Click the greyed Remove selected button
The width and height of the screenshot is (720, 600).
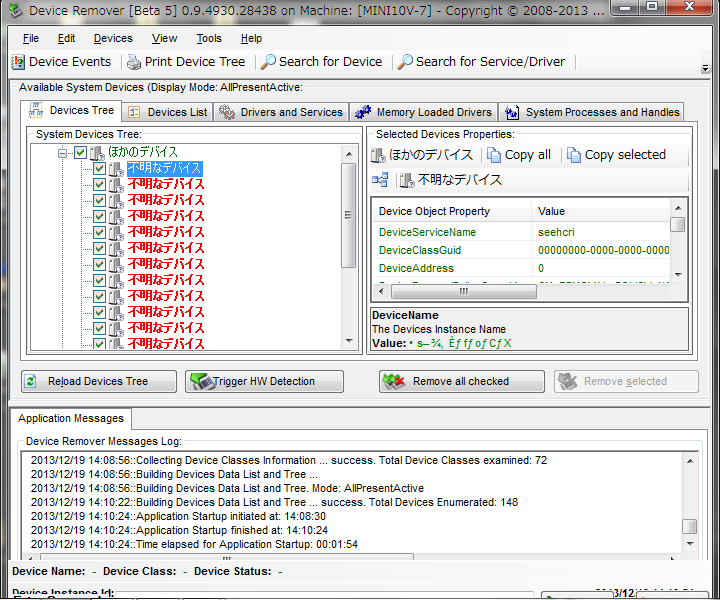pos(626,381)
